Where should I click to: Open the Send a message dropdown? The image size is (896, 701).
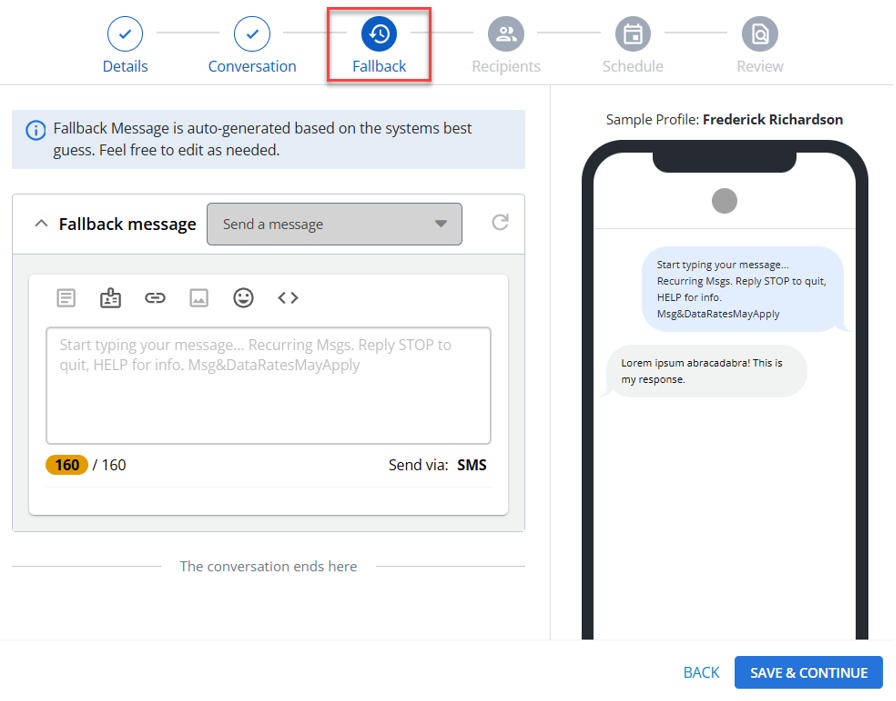(334, 225)
